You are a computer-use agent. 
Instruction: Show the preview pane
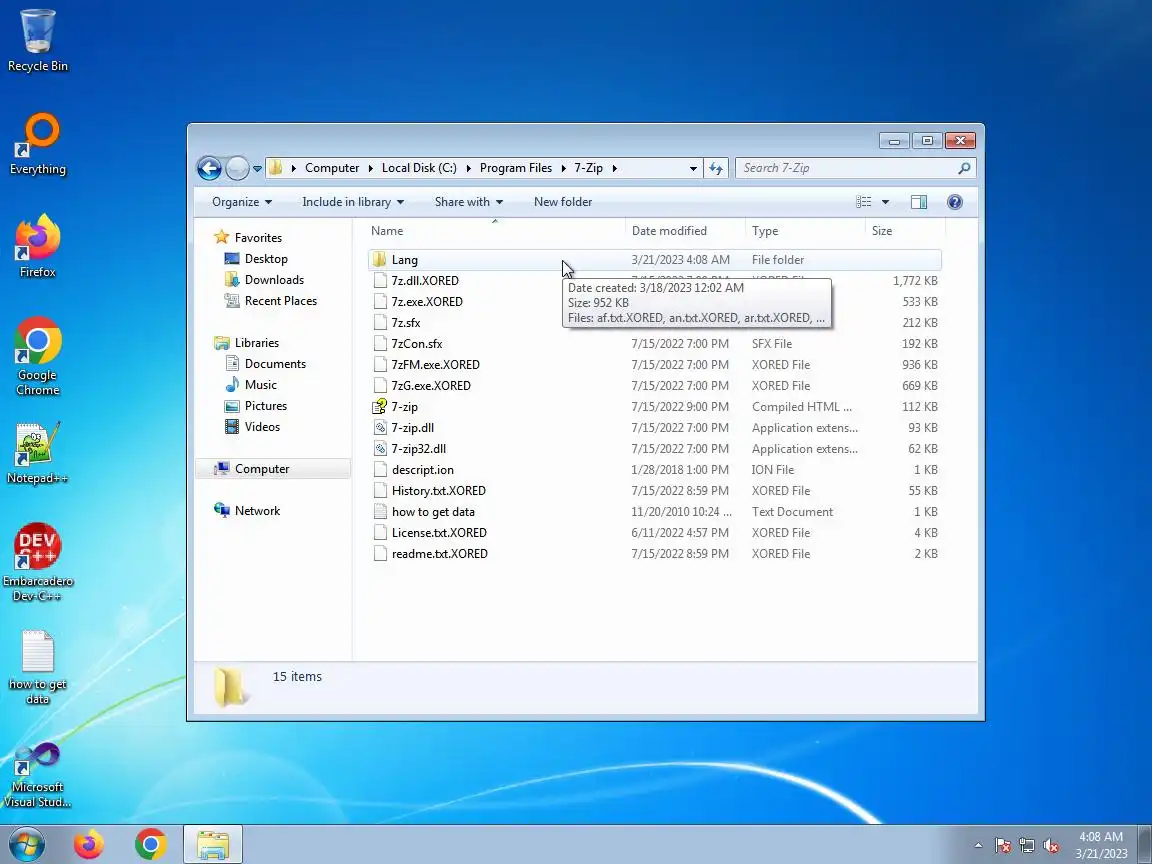tap(918, 202)
